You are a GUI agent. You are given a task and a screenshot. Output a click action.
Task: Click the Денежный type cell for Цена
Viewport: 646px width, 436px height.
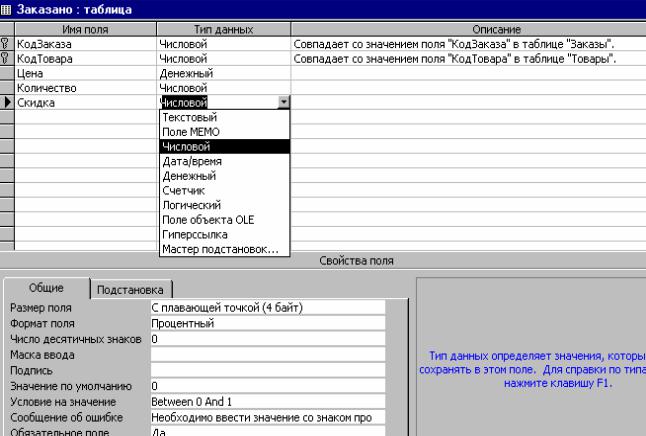pyautogui.click(x=224, y=73)
